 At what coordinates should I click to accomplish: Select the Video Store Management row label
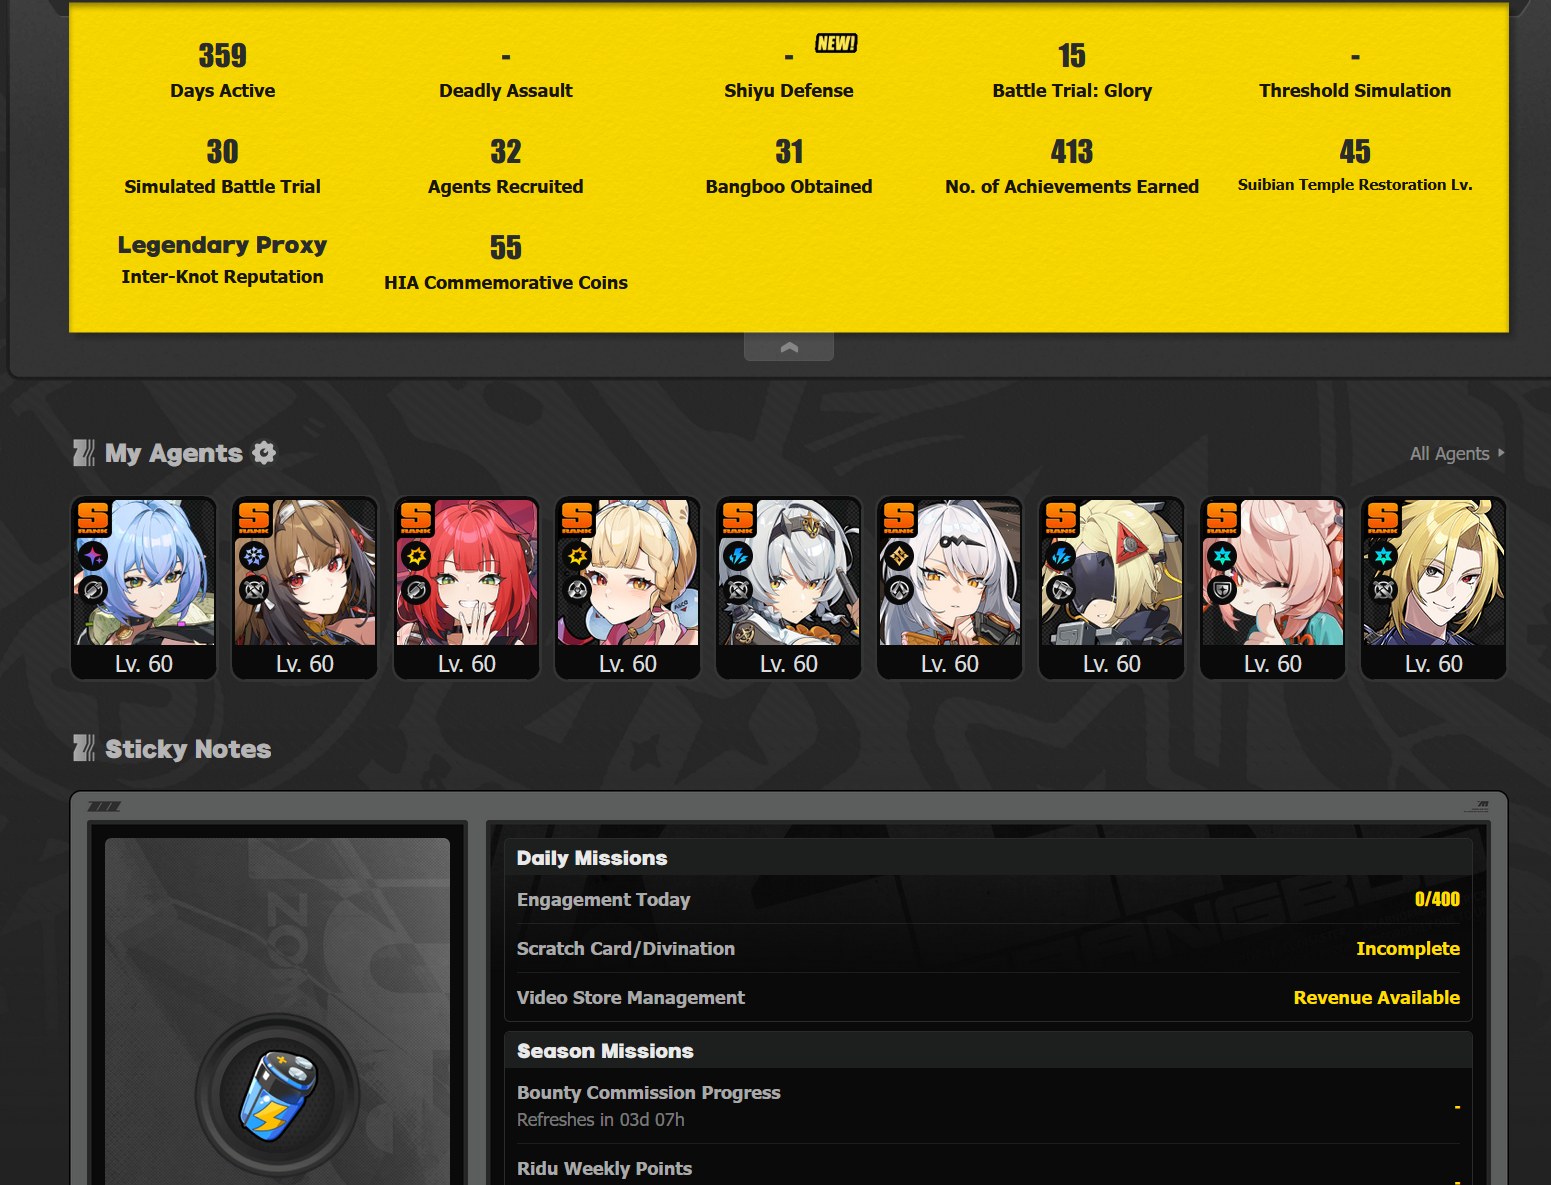[631, 998]
